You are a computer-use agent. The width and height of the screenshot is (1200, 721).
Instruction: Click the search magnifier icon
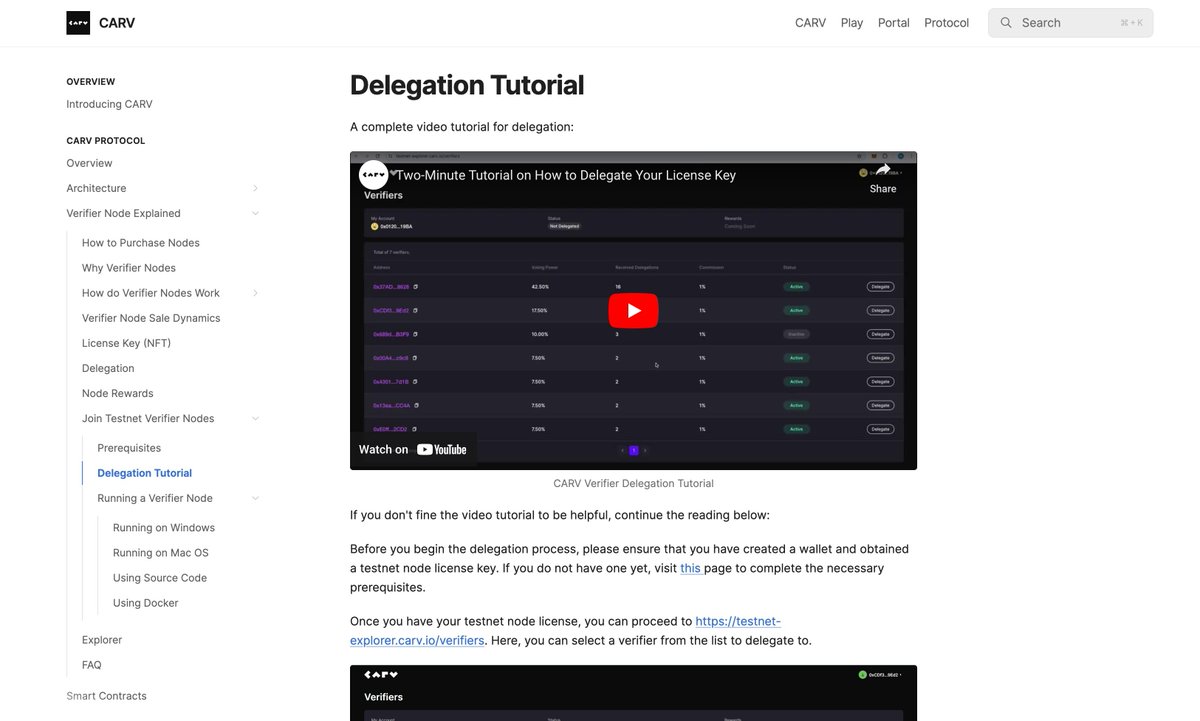pyautogui.click(x=1006, y=22)
